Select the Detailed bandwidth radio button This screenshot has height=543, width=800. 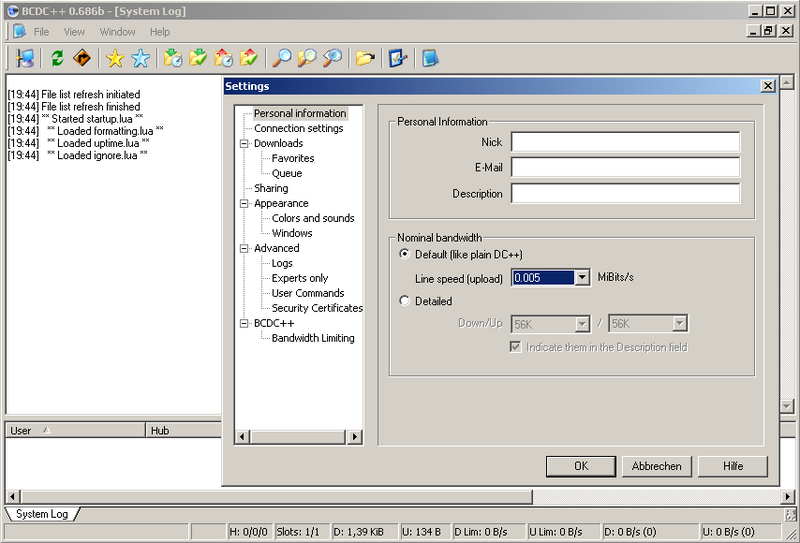click(405, 301)
